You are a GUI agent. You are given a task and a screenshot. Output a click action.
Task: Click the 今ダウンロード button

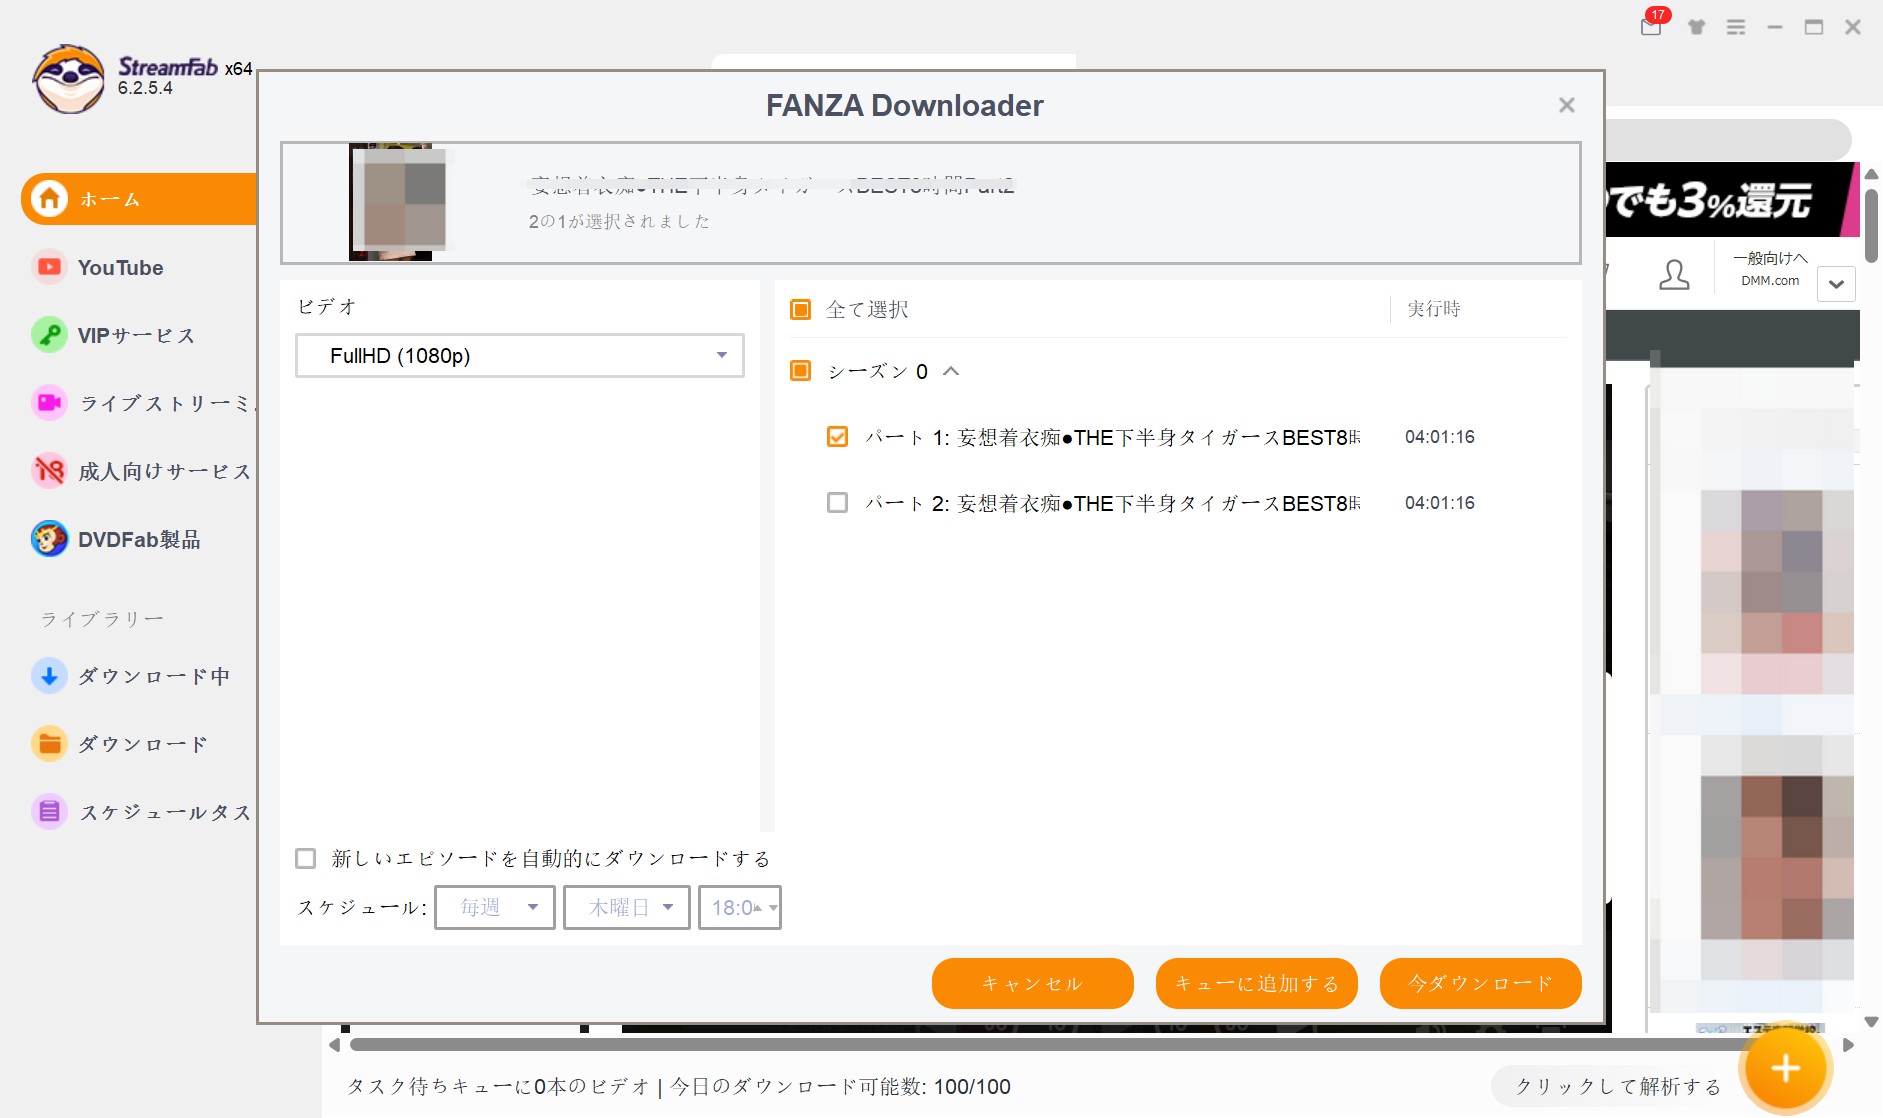(x=1480, y=984)
